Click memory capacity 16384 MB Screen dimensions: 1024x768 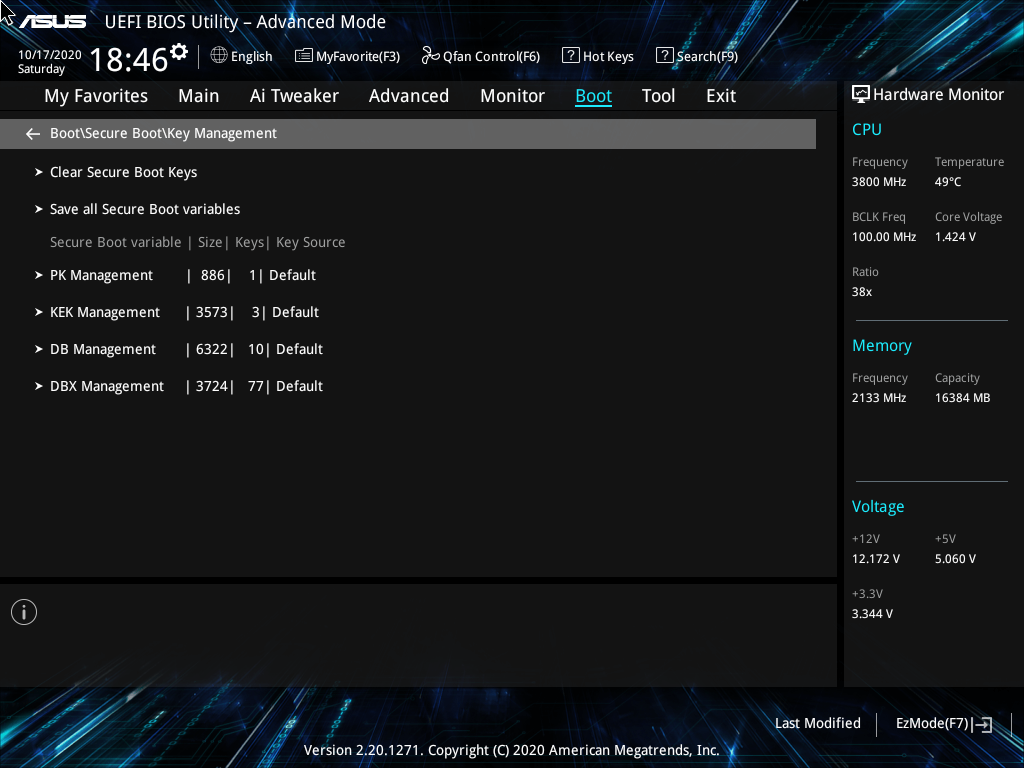963,398
